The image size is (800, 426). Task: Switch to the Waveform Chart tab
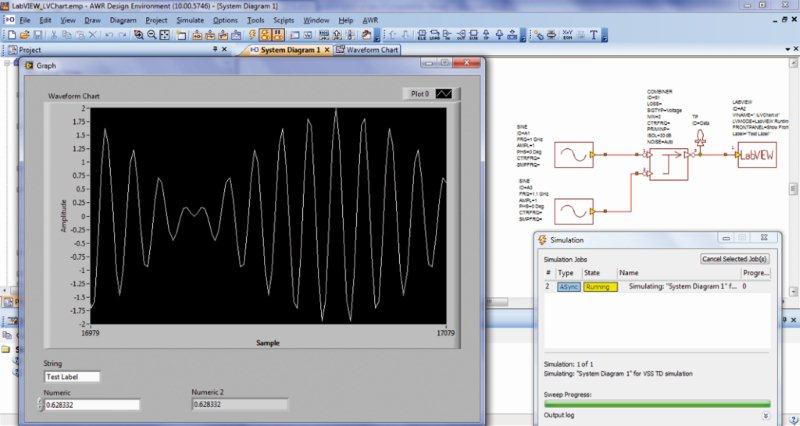(x=368, y=50)
